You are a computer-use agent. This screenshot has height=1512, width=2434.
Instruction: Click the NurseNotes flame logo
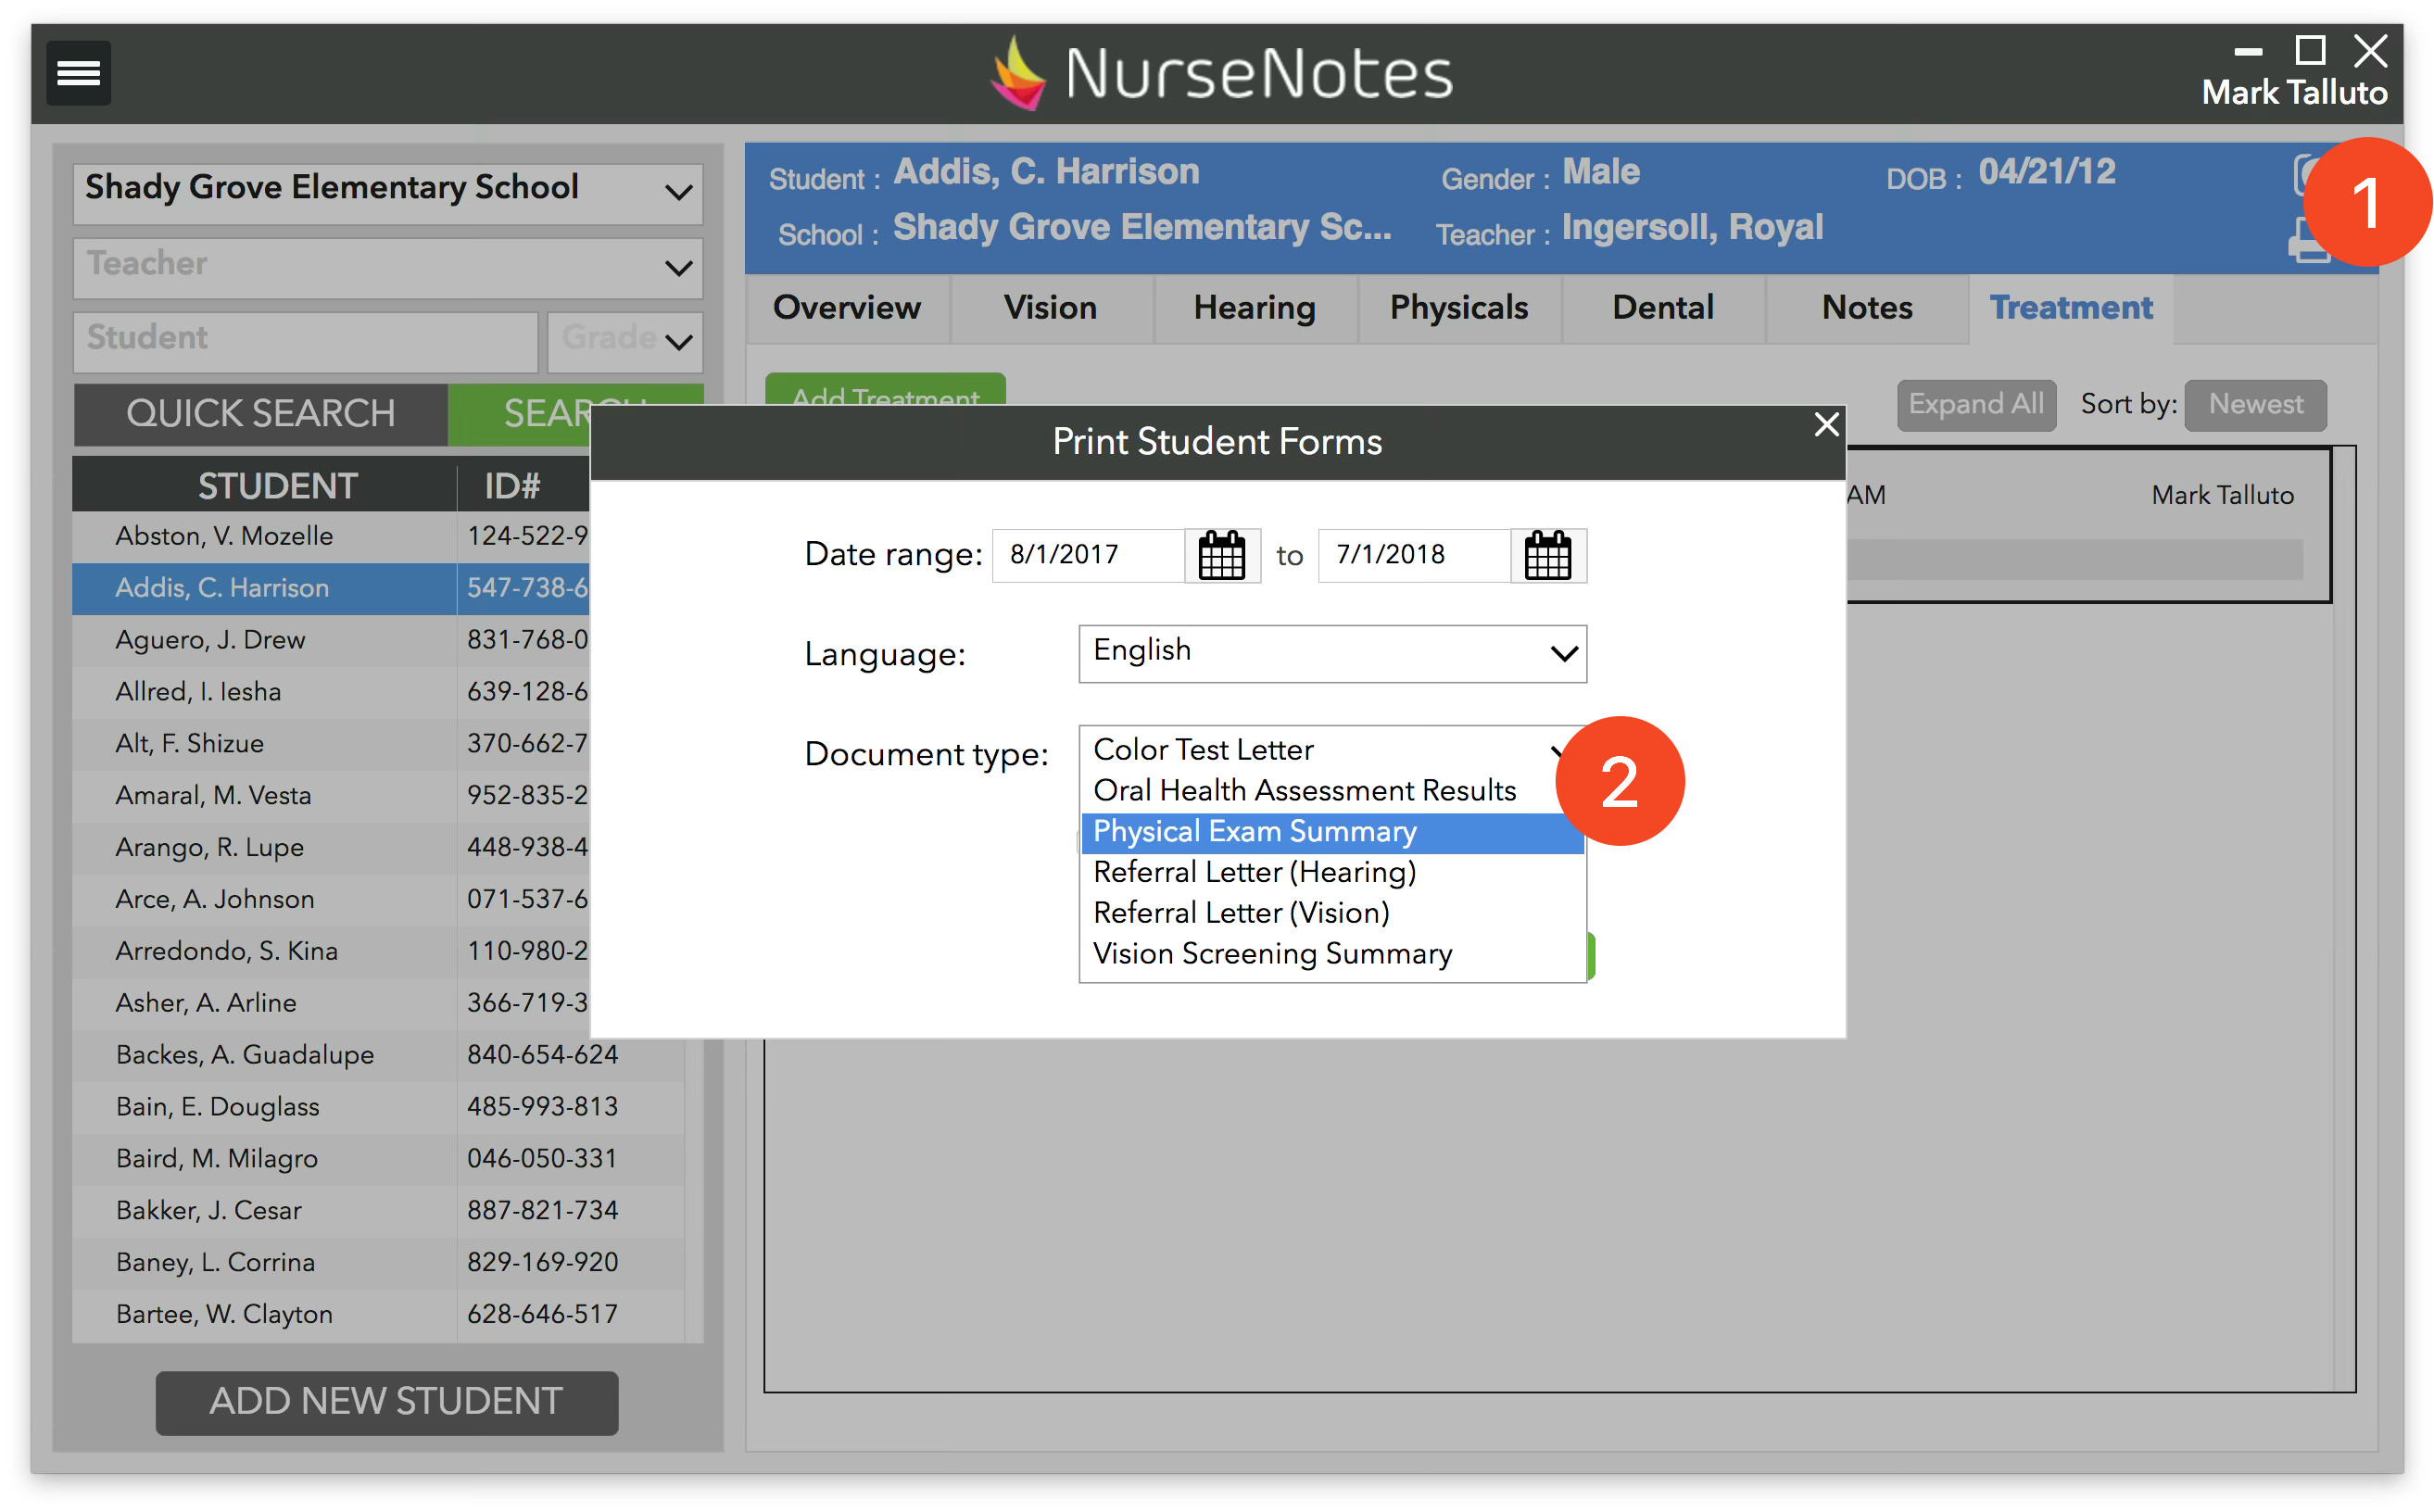pyautogui.click(x=1018, y=73)
